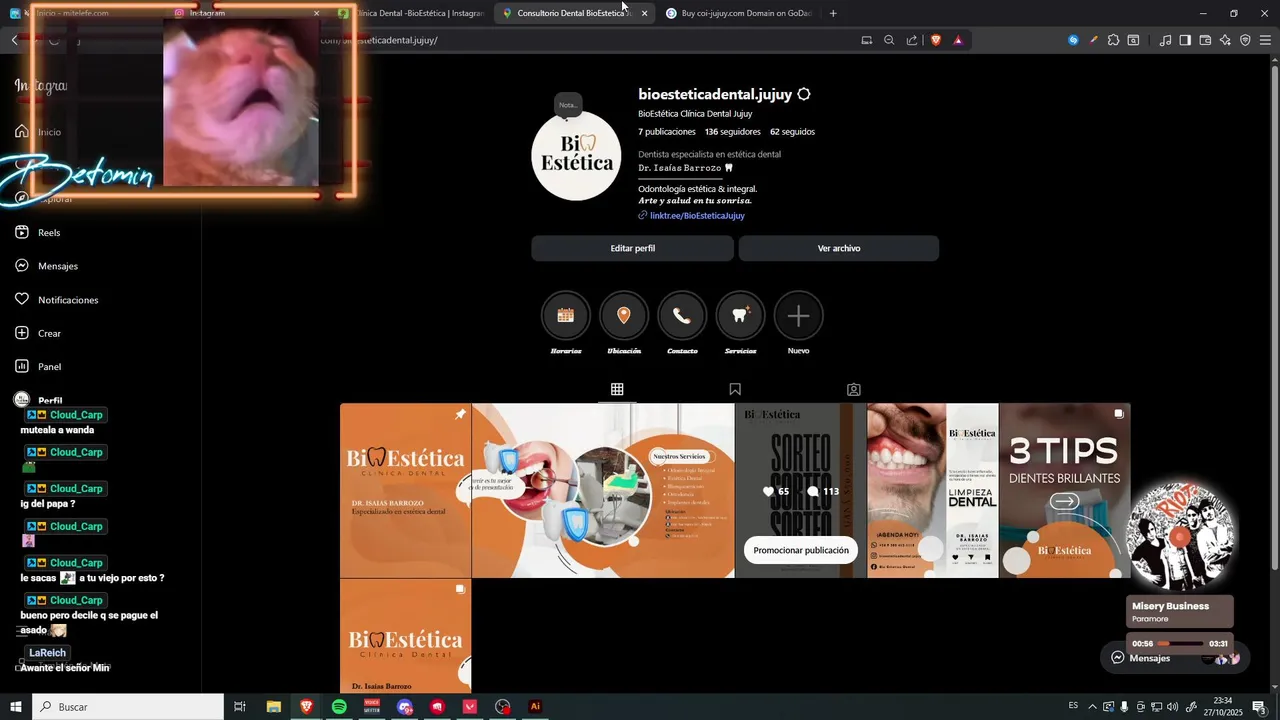Open a new browser tab
Screen dimensions: 1280x720
[833, 13]
